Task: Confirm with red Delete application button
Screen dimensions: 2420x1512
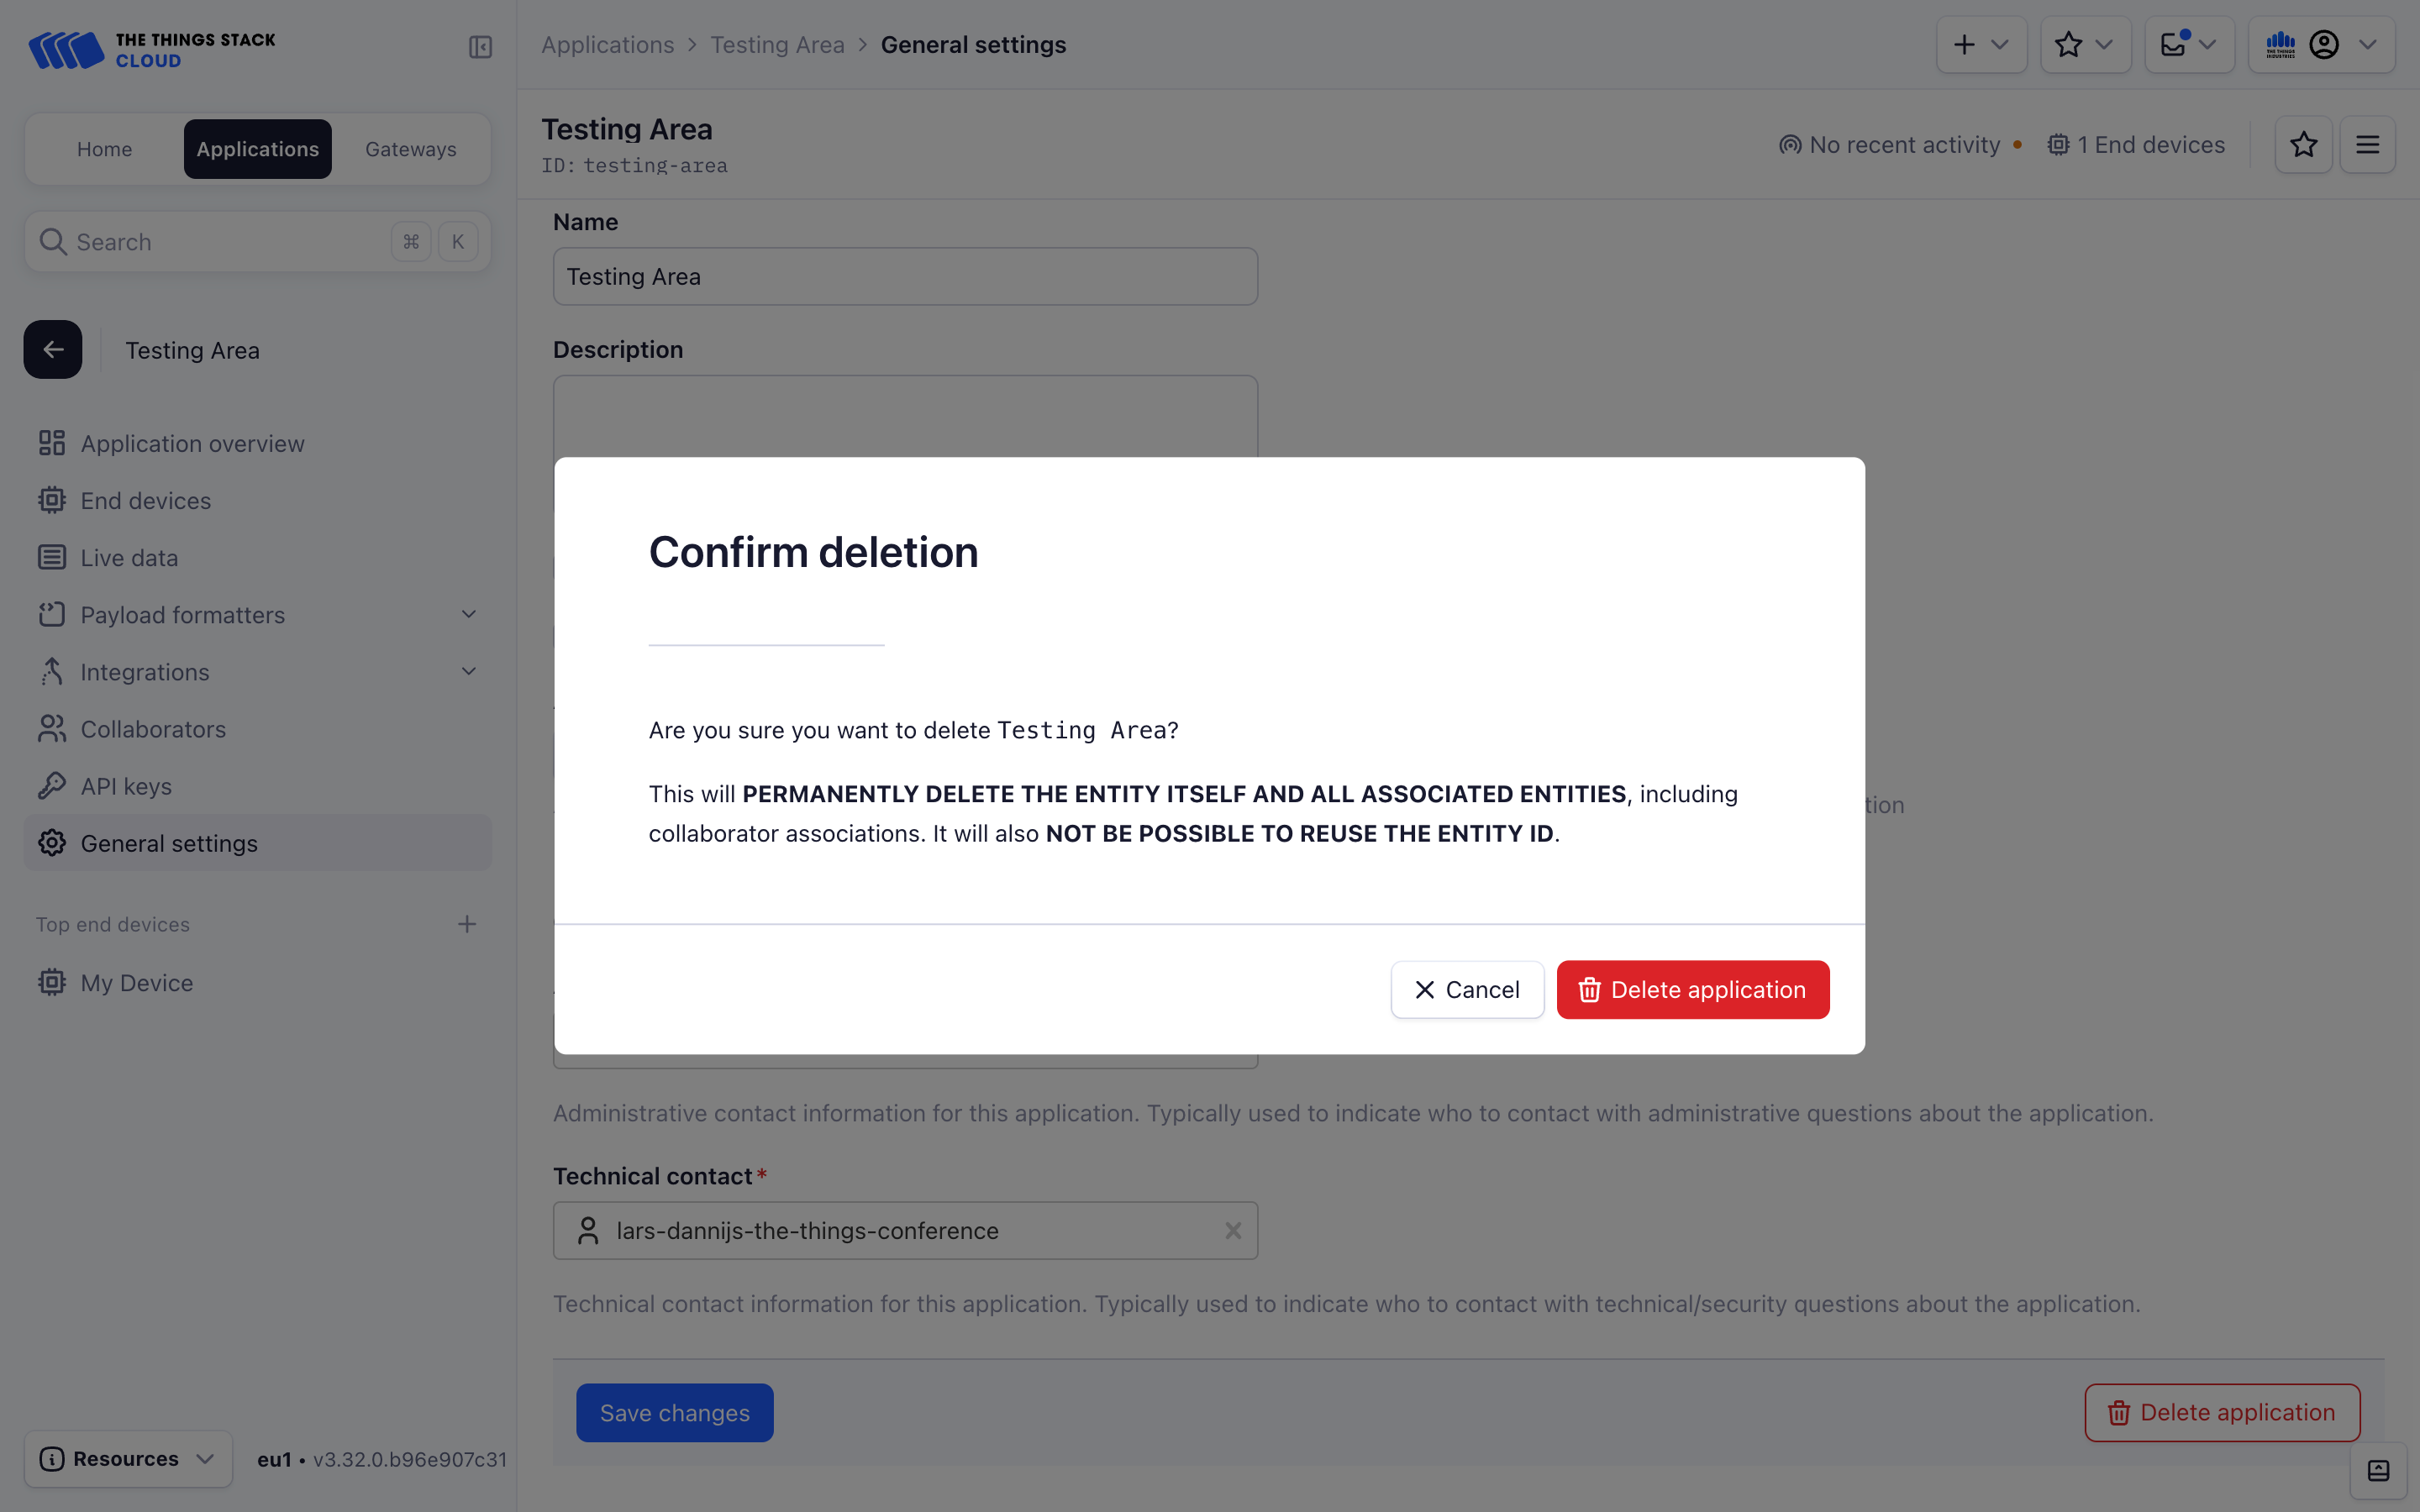Action: pos(1692,990)
